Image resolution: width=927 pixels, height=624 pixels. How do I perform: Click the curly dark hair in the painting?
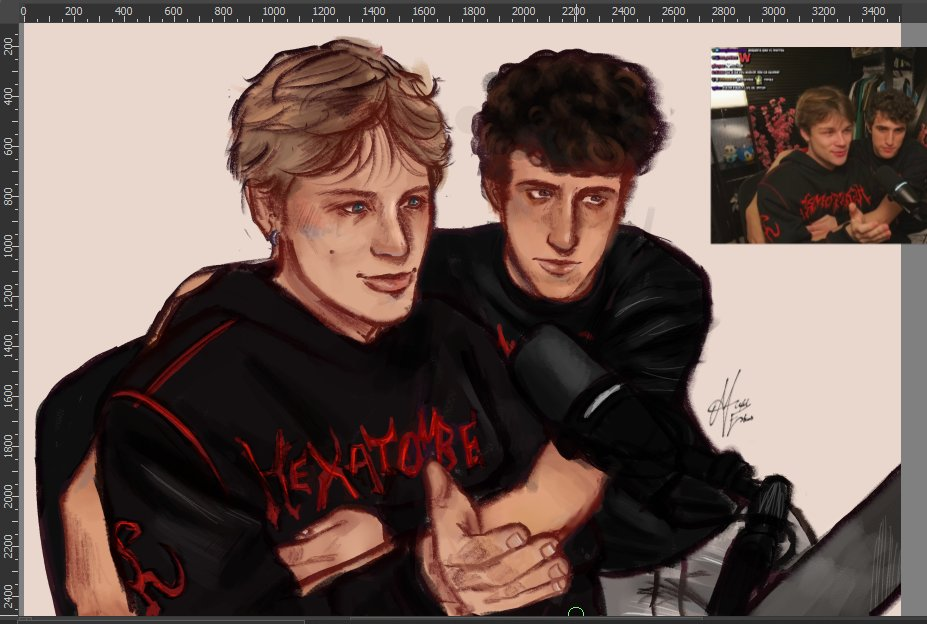coord(570,110)
